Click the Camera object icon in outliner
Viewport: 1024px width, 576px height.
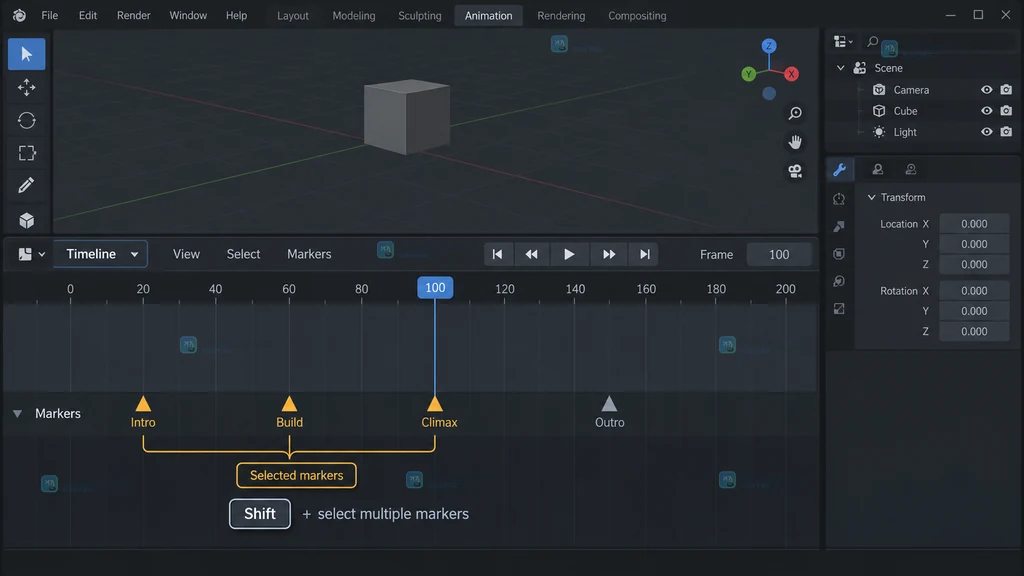pos(879,89)
